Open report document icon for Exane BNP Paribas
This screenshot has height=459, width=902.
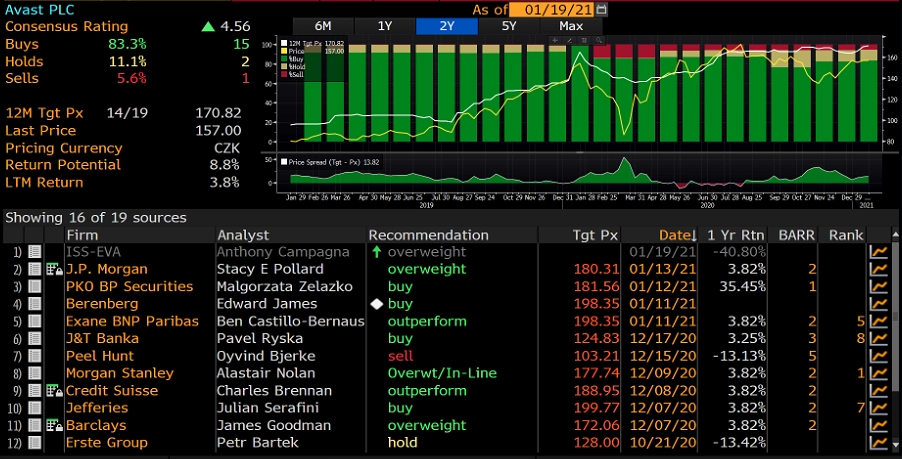tap(35, 321)
